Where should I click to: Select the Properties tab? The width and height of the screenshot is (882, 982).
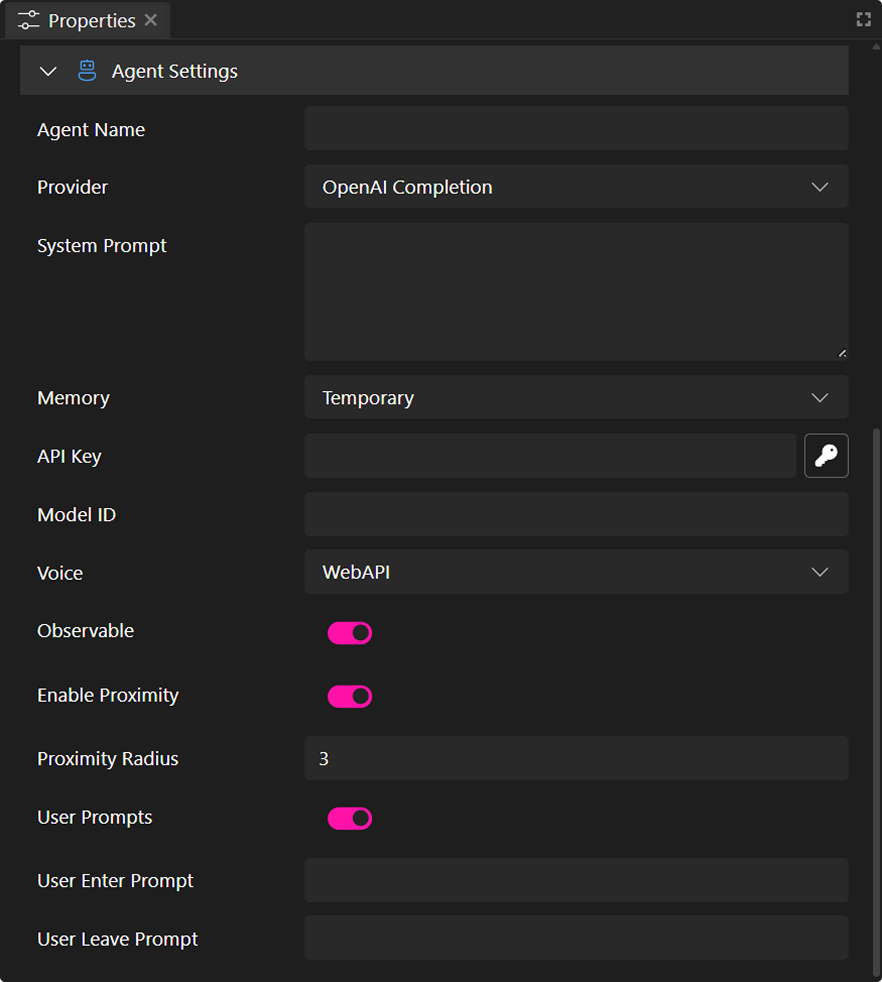91,21
